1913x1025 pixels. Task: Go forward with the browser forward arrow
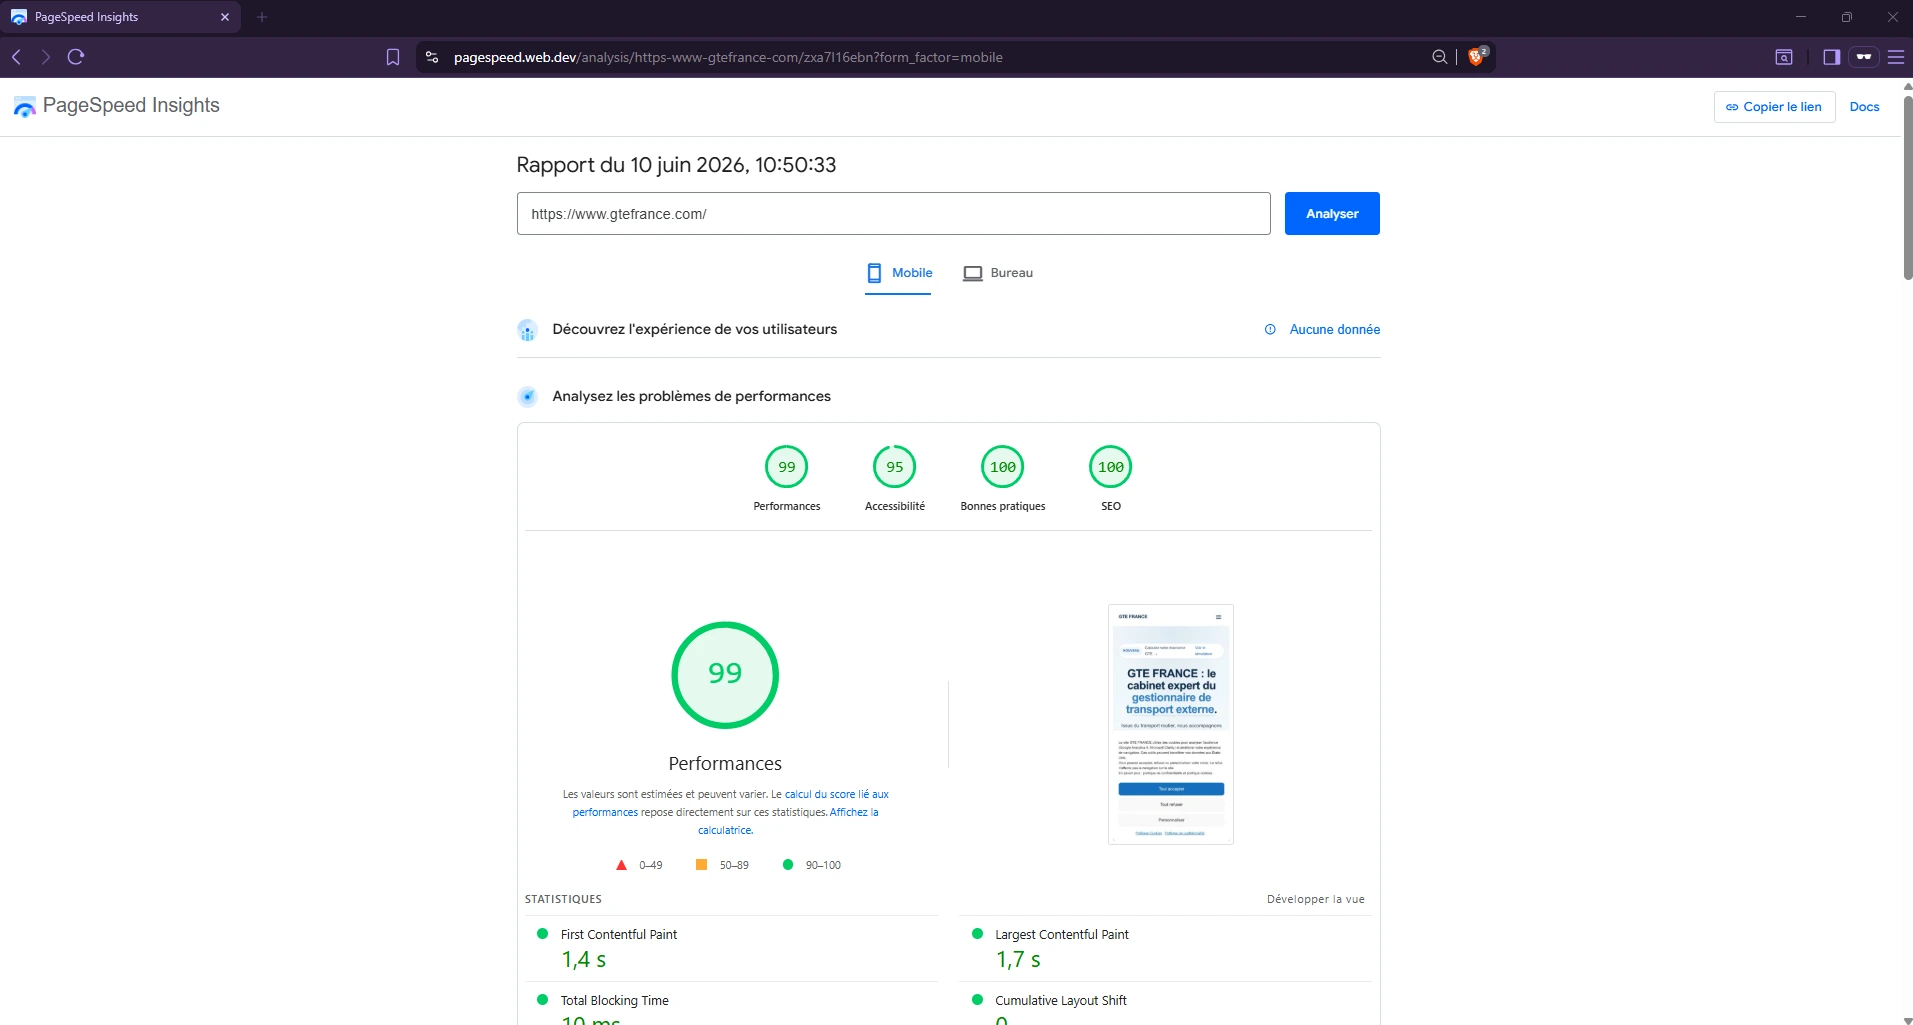point(45,57)
